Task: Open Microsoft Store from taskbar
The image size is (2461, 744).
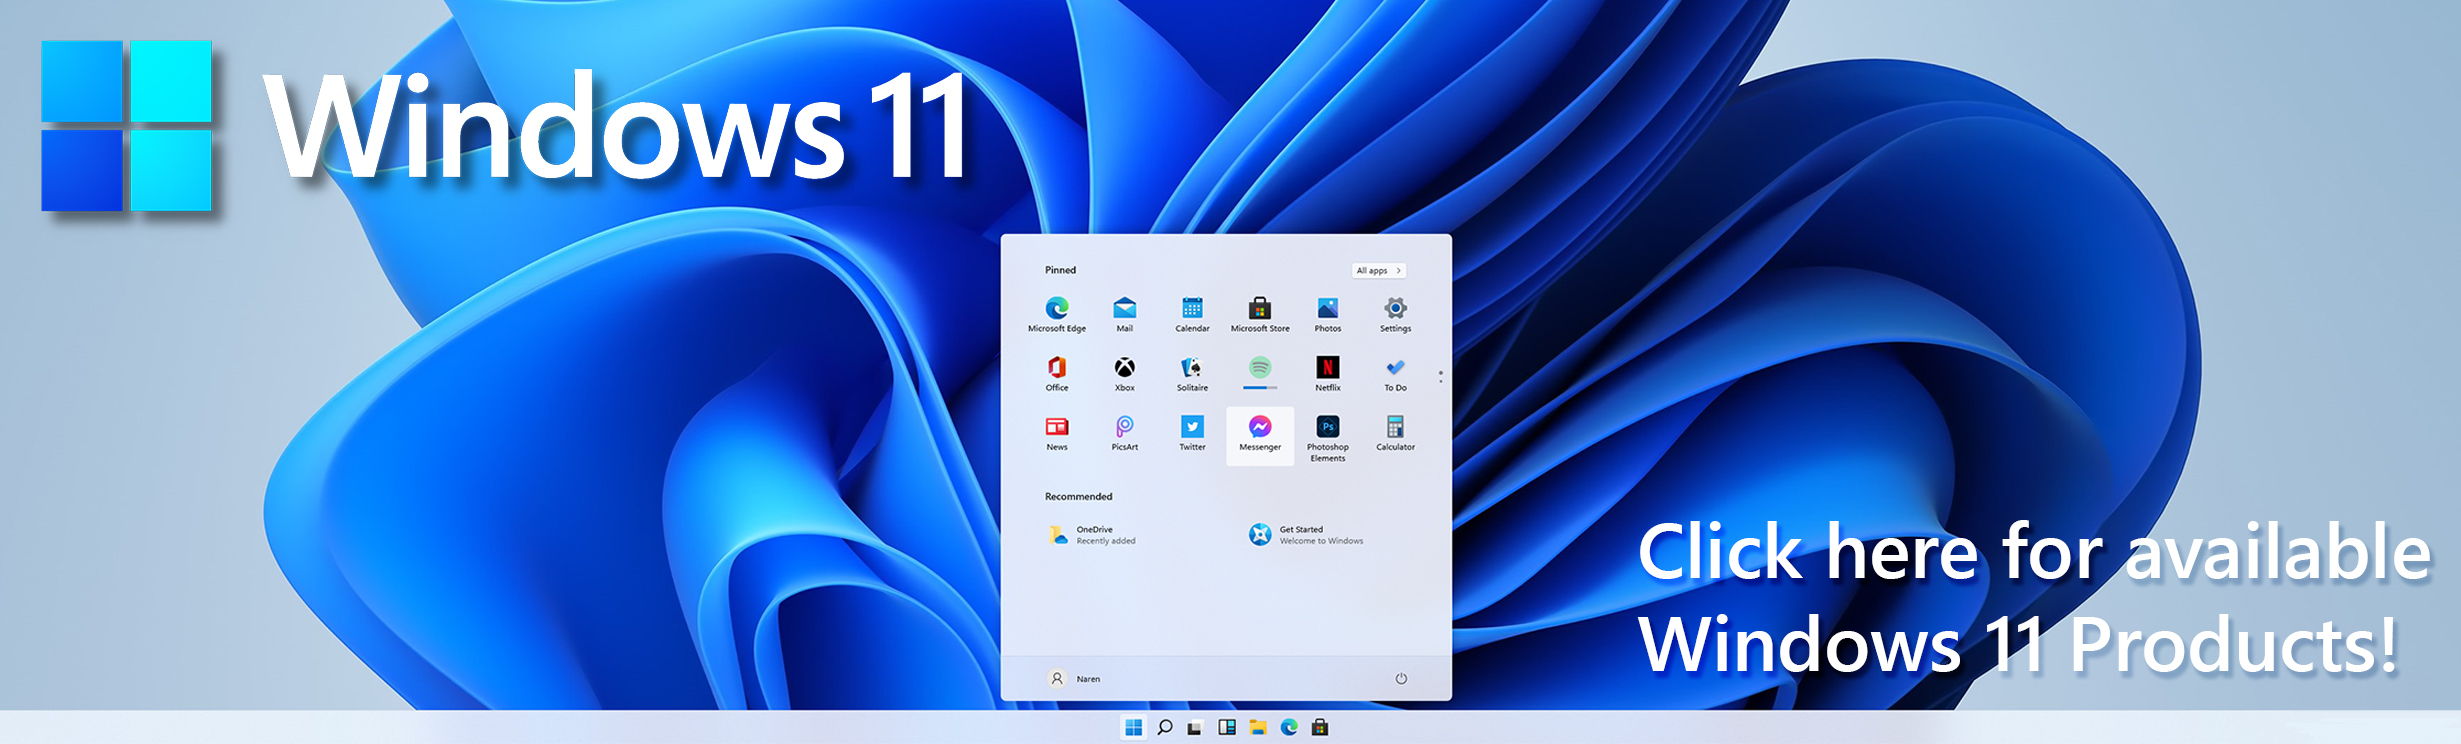Action: [x=1320, y=727]
